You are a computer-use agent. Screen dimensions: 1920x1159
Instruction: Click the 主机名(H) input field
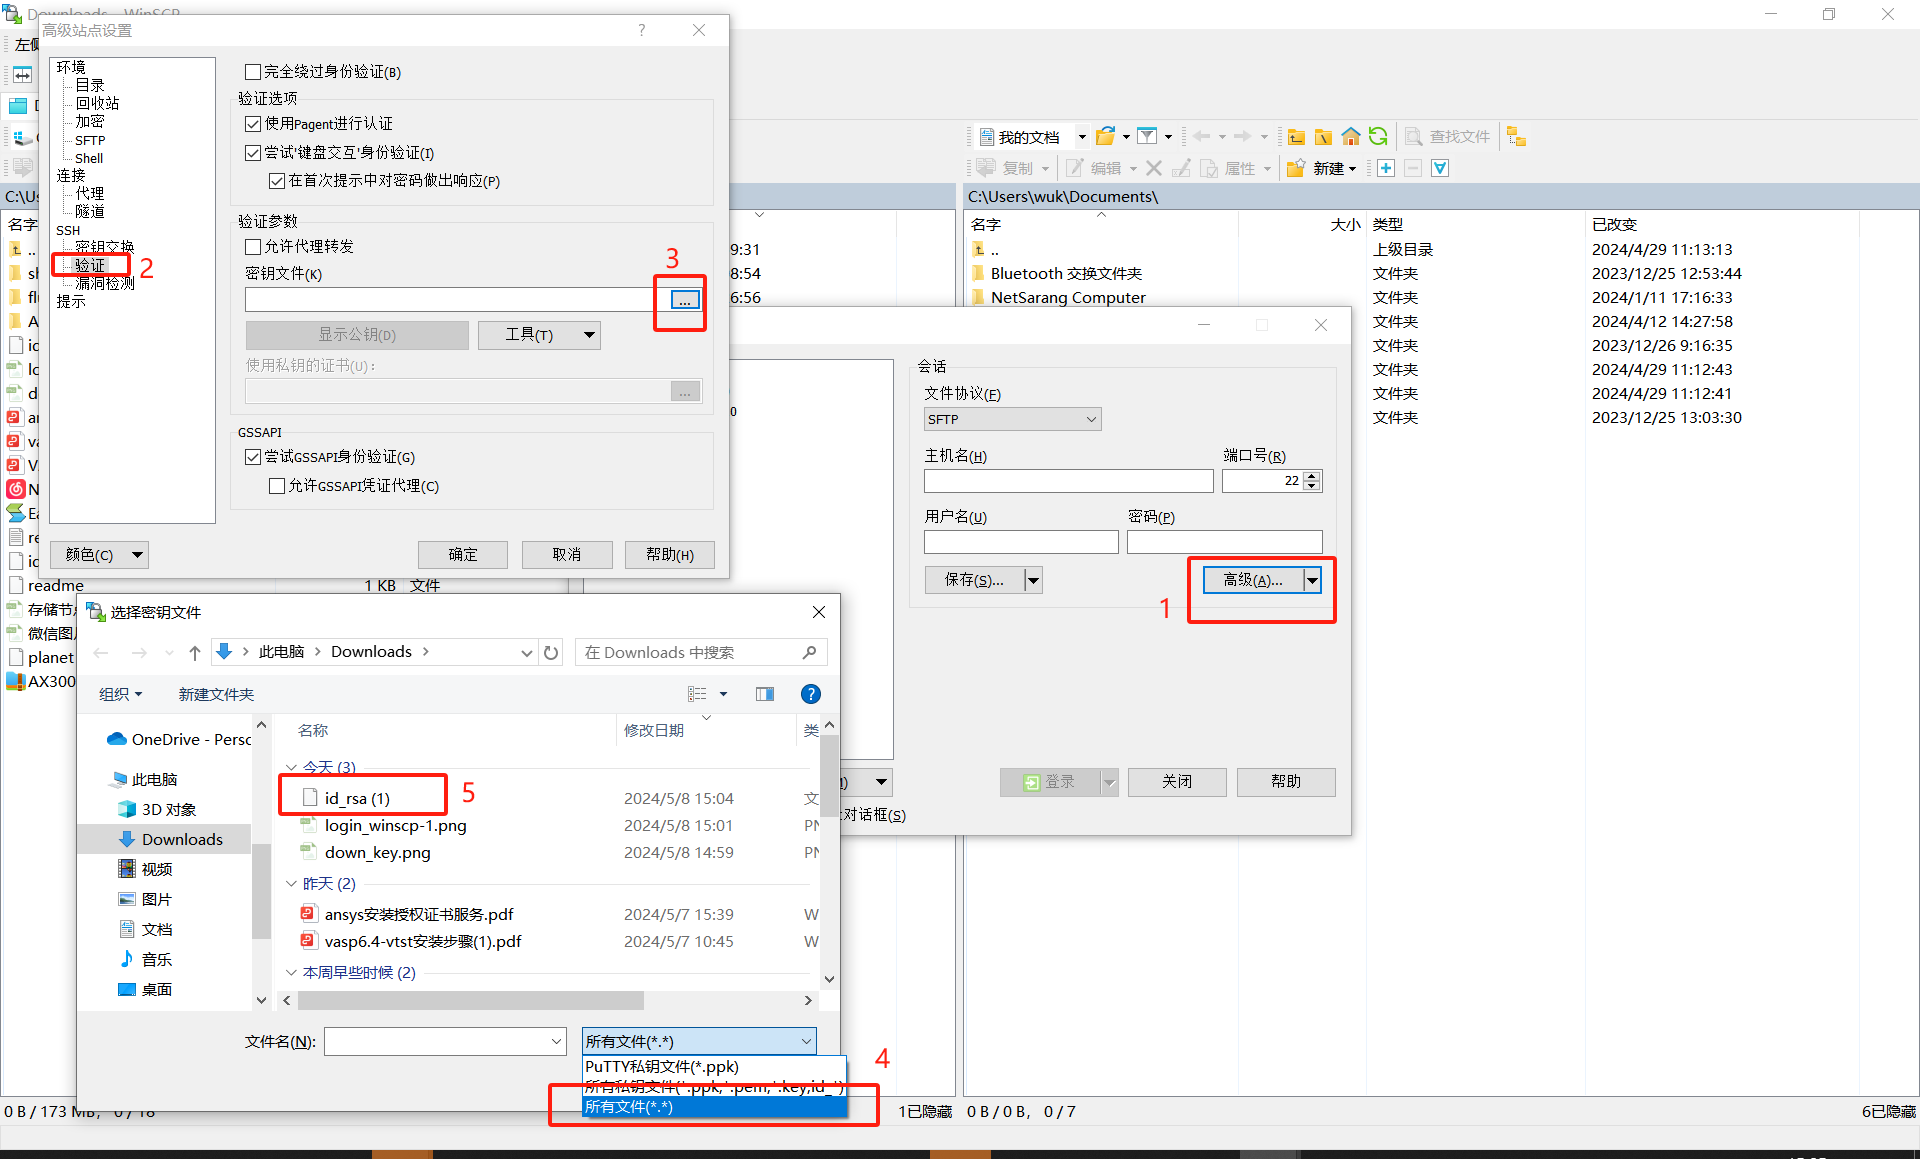pos(1068,481)
